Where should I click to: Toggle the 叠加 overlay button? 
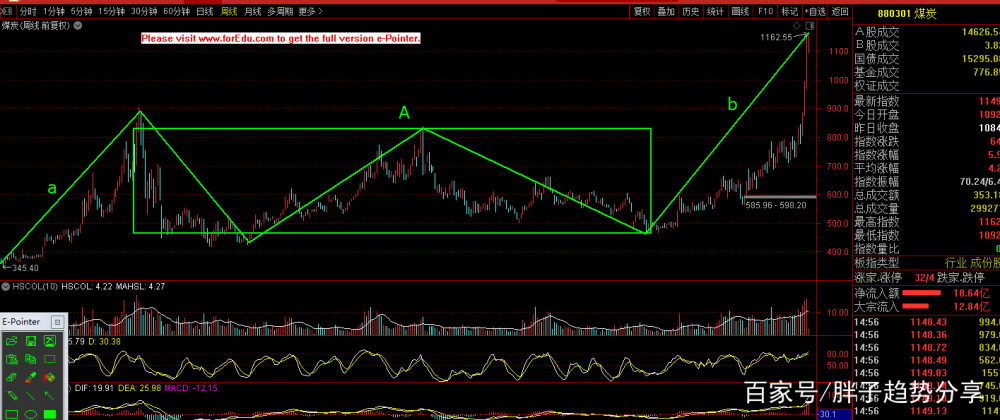(x=665, y=11)
